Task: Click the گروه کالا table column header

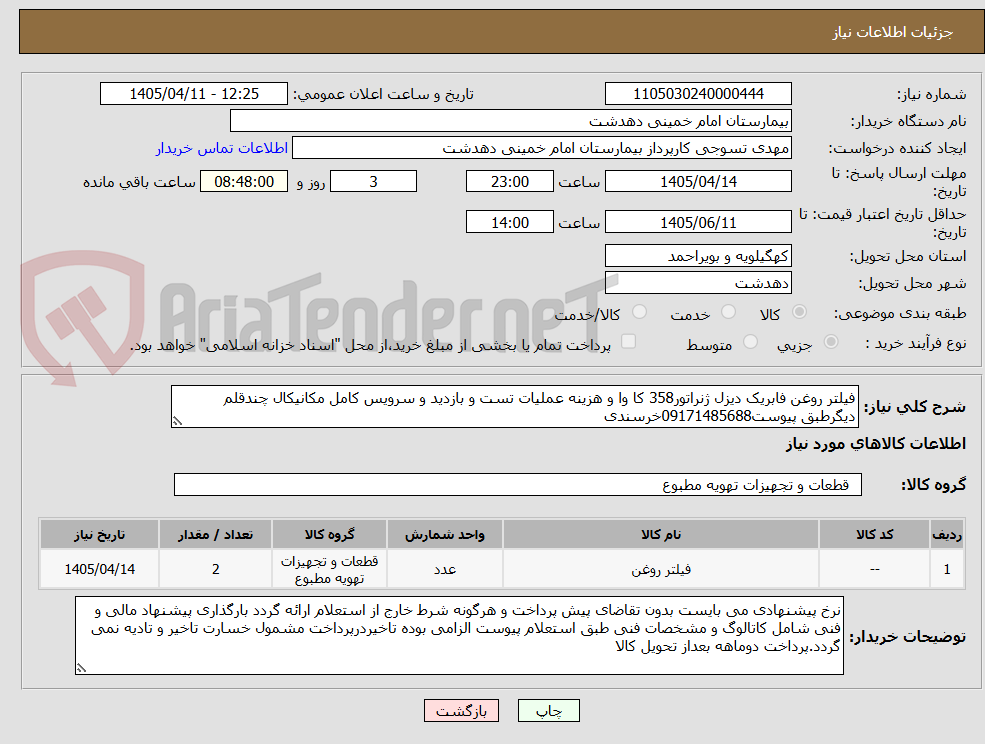Action: (x=329, y=534)
